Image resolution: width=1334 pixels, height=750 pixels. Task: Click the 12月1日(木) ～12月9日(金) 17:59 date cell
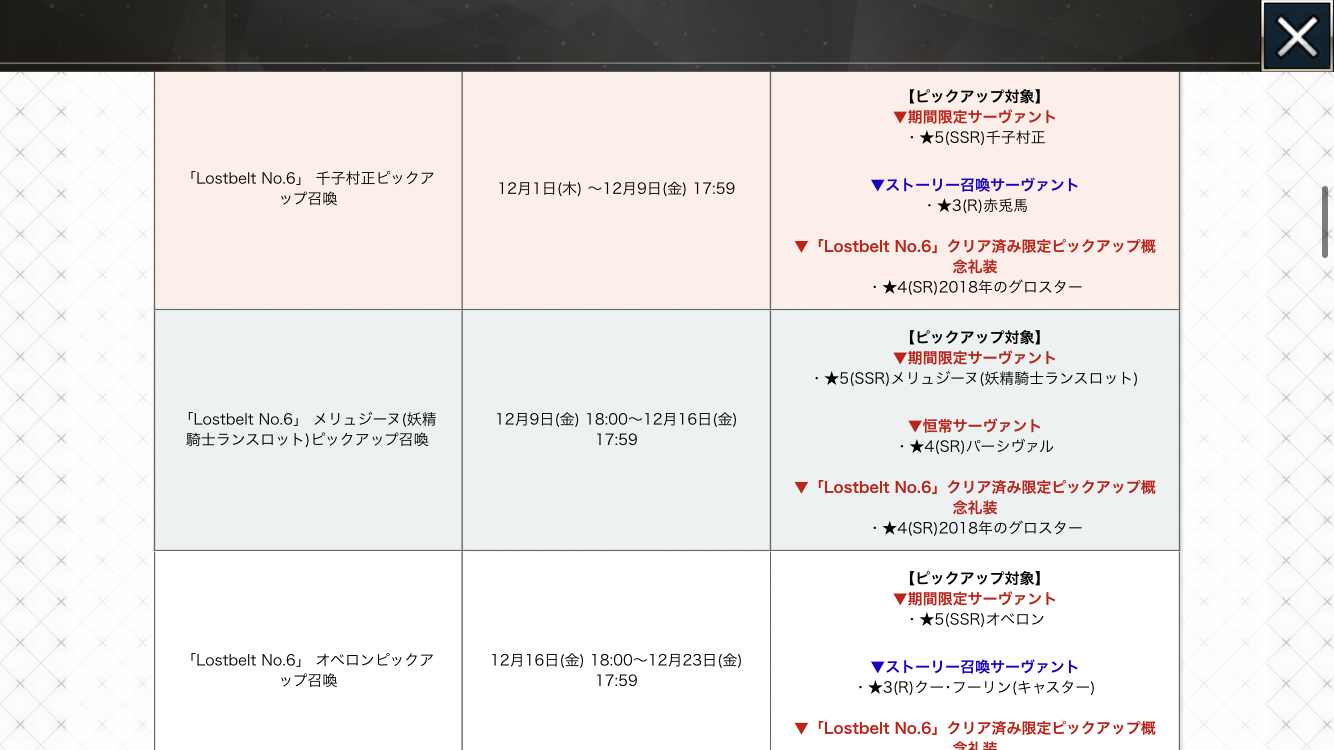pyautogui.click(x=616, y=188)
